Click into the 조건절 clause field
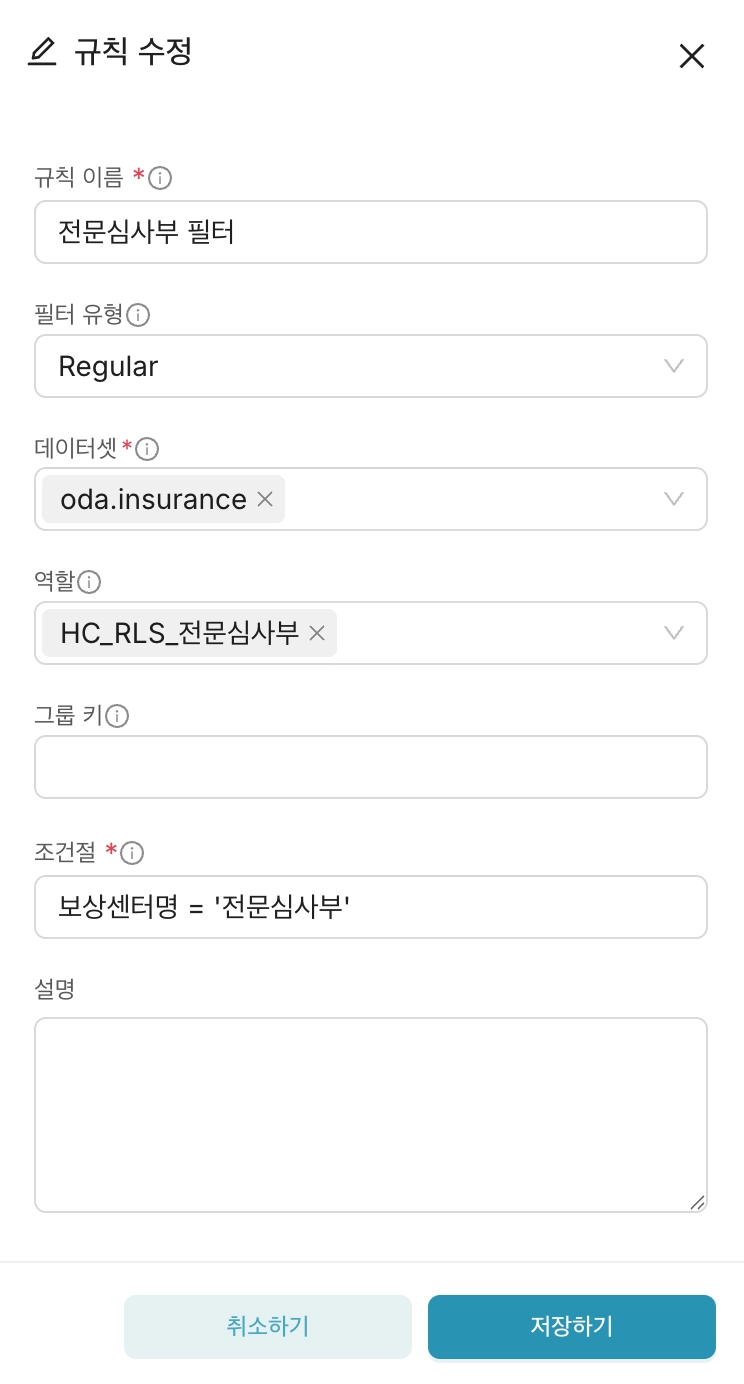Screen dimensions: 744x1384 point(371,907)
